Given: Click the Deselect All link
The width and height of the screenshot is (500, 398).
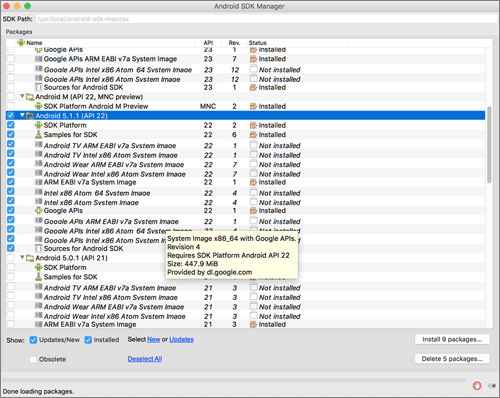Looking at the screenshot, I should 145,359.
